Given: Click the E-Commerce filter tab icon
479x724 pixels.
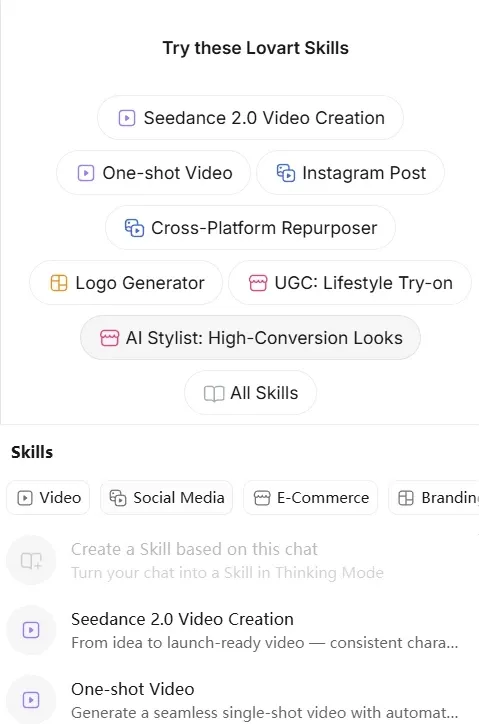Looking at the screenshot, I should [262, 498].
